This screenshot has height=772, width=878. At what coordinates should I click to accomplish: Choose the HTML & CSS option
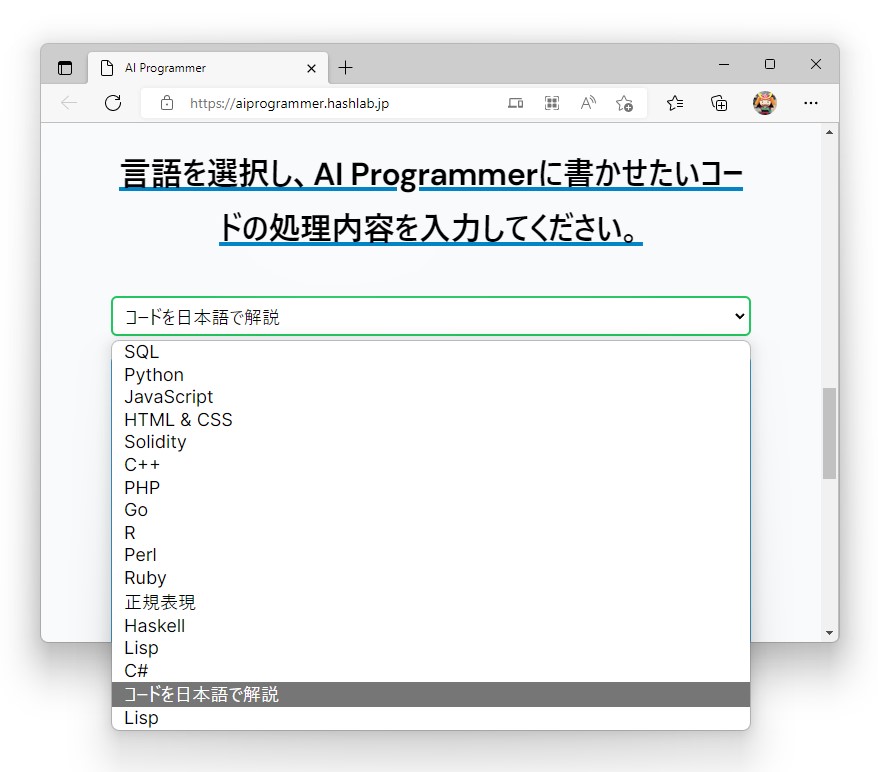pos(178,419)
